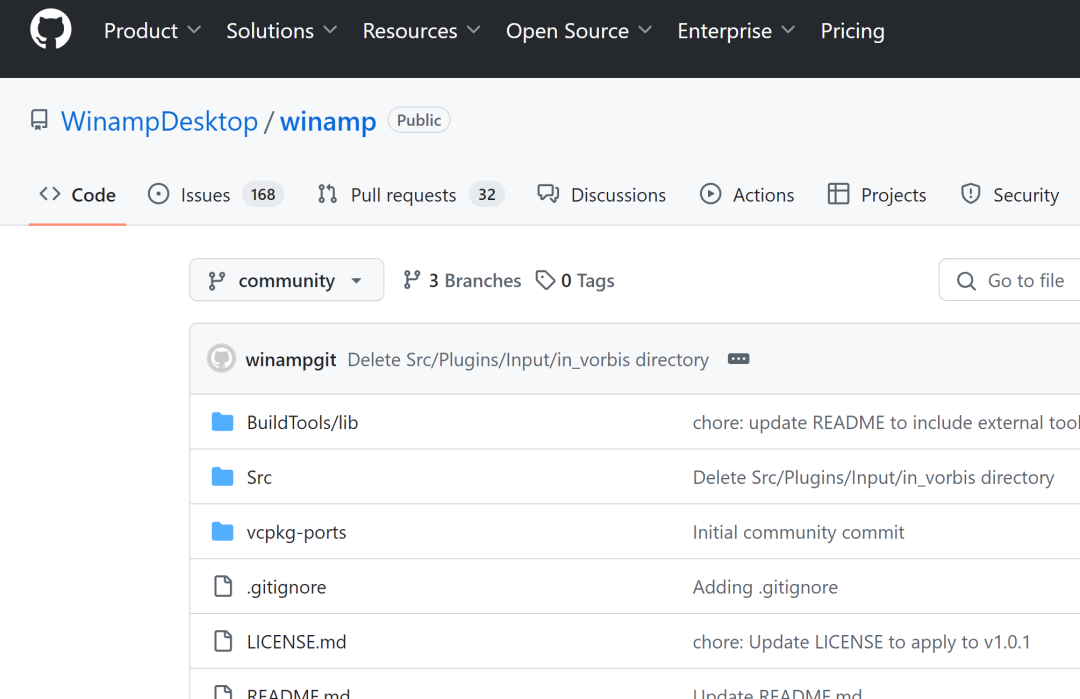
Task: Open the LICENSE.md file
Action: [x=296, y=642]
